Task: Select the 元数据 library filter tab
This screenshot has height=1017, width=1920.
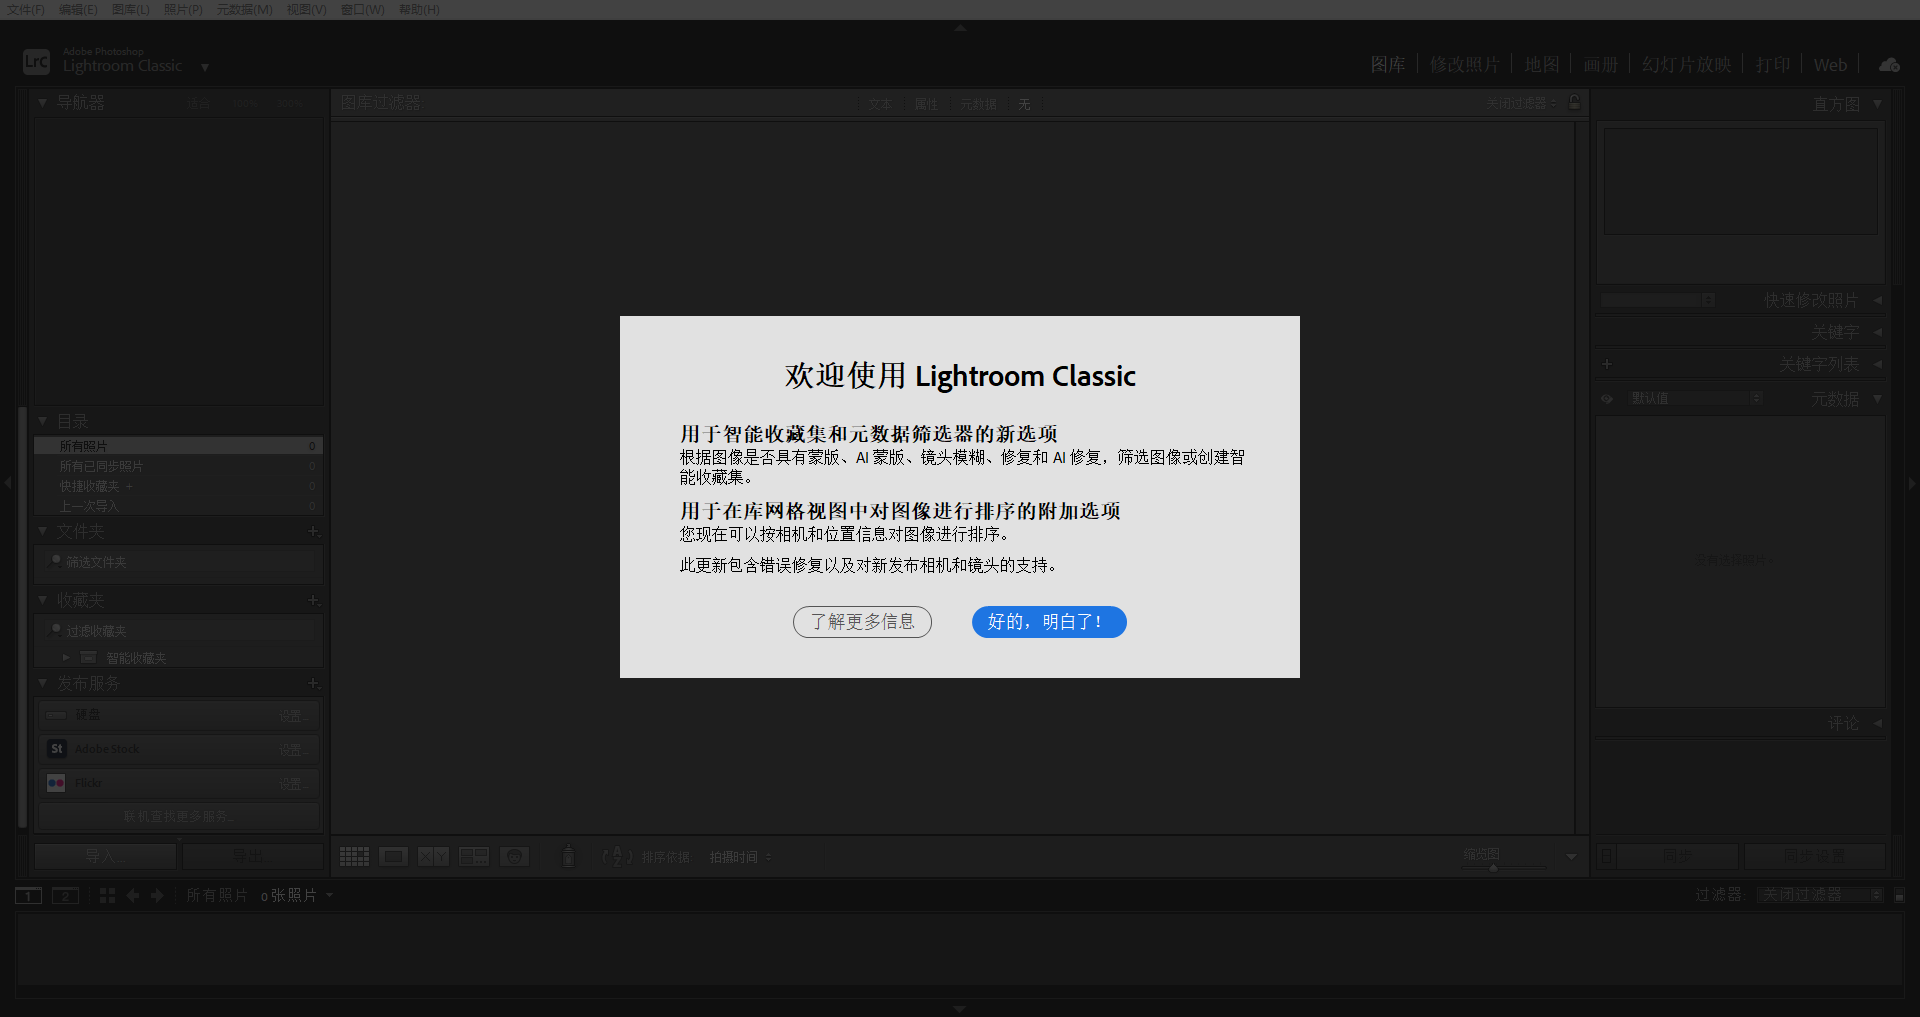Action: point(978,104)
